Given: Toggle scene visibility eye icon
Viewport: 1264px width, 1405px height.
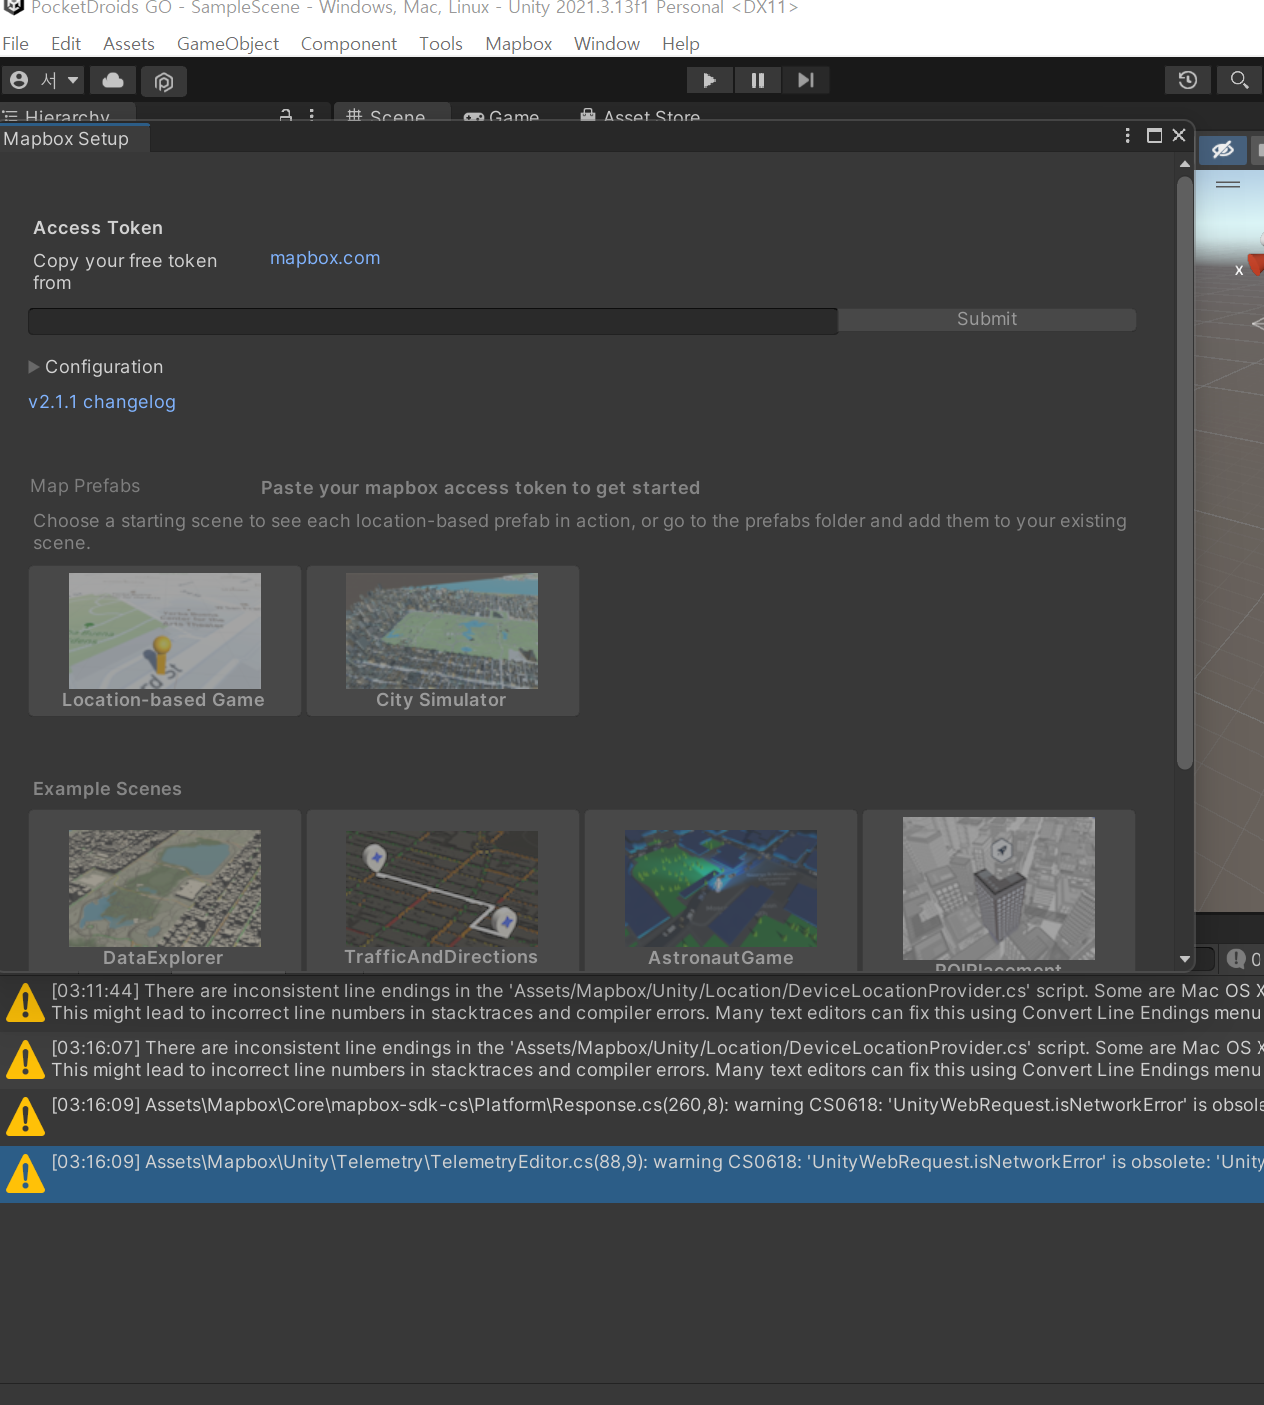Looking at the screenshot, I should tap(1222, 150).
